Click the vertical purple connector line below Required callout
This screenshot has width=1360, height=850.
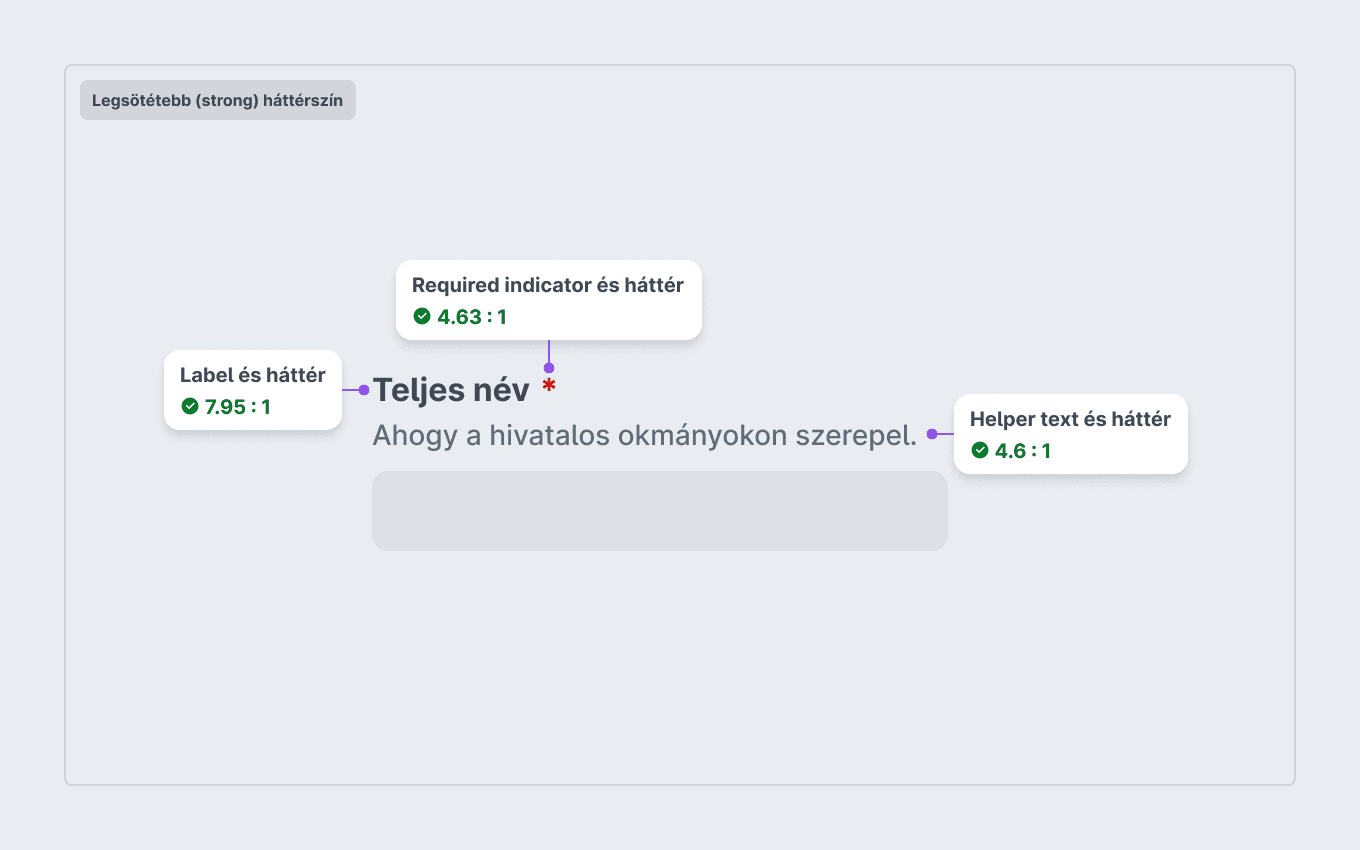pos(549,351)
